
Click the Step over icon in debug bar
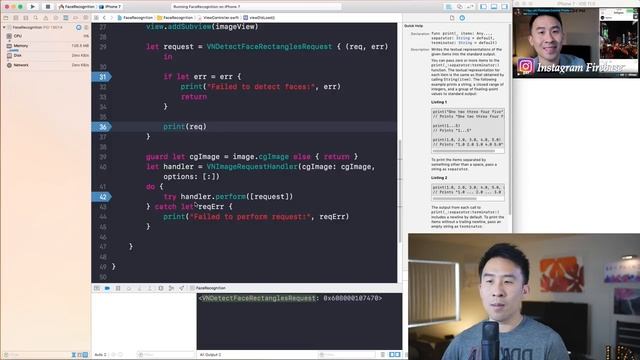coord(129,288)
